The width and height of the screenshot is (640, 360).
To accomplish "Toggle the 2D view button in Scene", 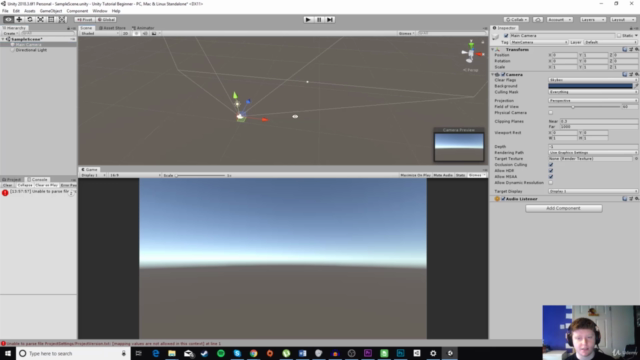I will click(126, 33).
